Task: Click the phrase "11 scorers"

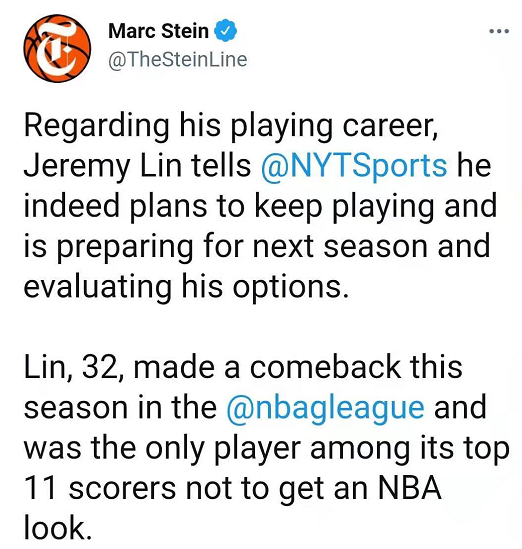Action: pyautogui.click(x=100, y=488)
